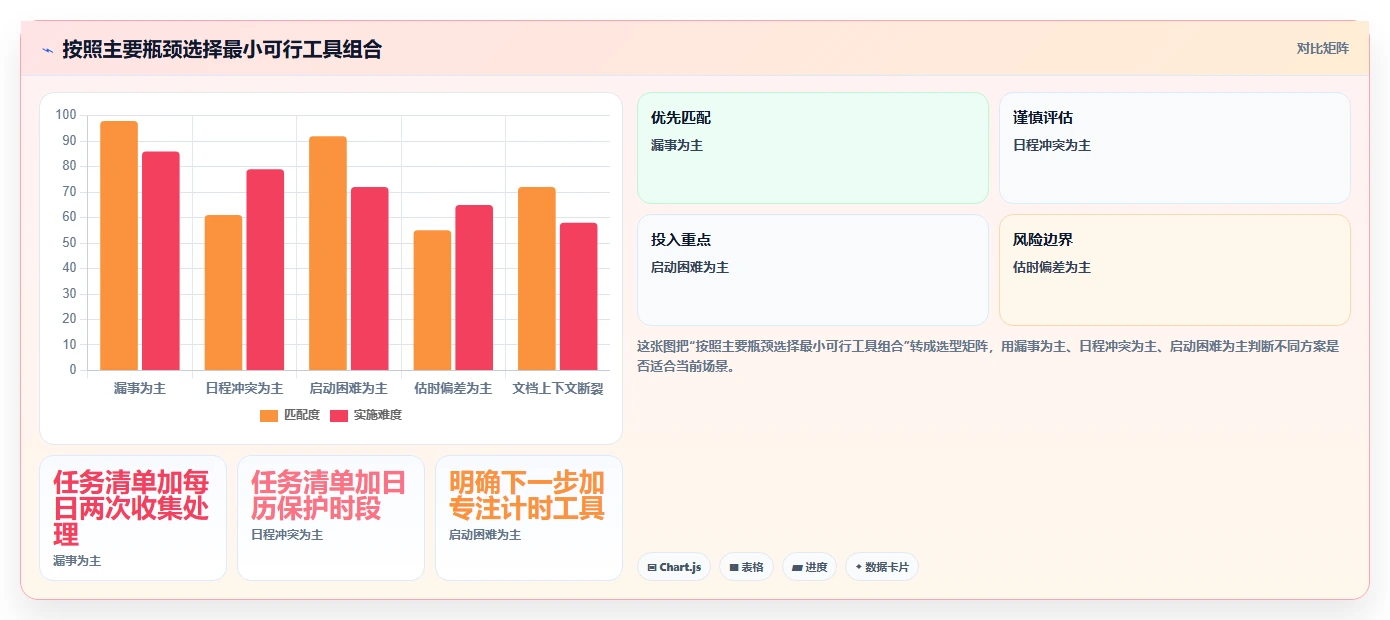Click the red bar for 启动困难为主

point(370,279)
